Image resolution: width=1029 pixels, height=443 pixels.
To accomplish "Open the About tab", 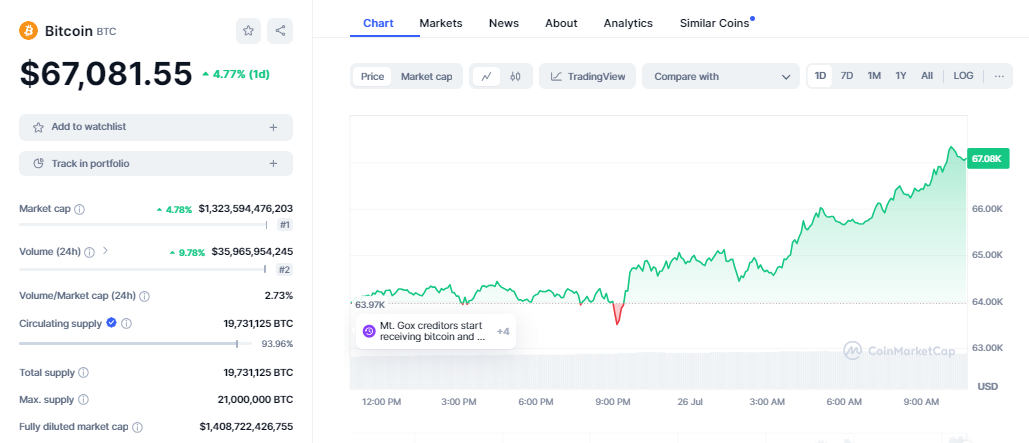I will tap(561, 23).
